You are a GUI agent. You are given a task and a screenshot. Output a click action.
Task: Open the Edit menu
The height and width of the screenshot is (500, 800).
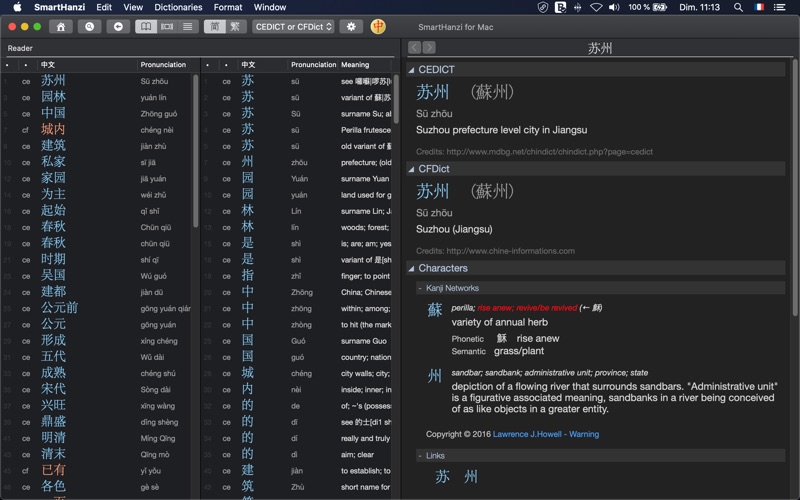pyautogui.click(x=104, y=7)
